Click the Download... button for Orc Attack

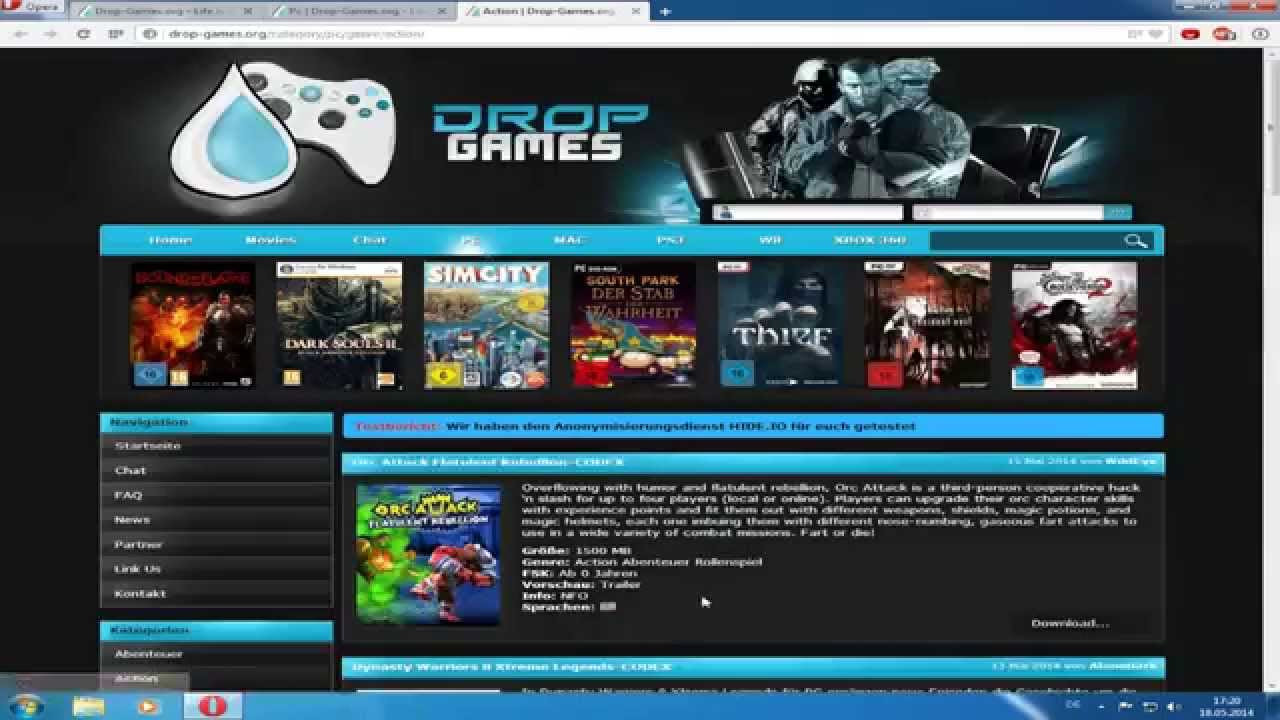tap(1070, 623)
